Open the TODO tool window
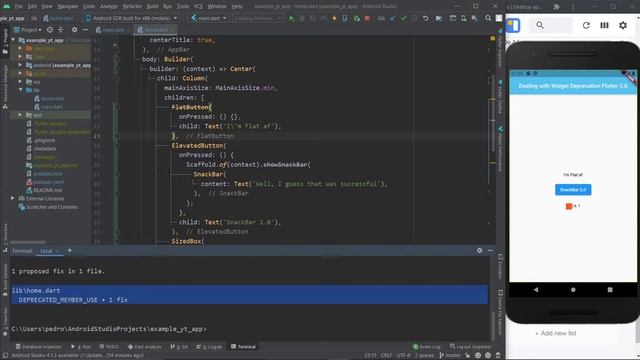This screenshot has width=640, height=360. pyautogui.click(x=109, y=347)
